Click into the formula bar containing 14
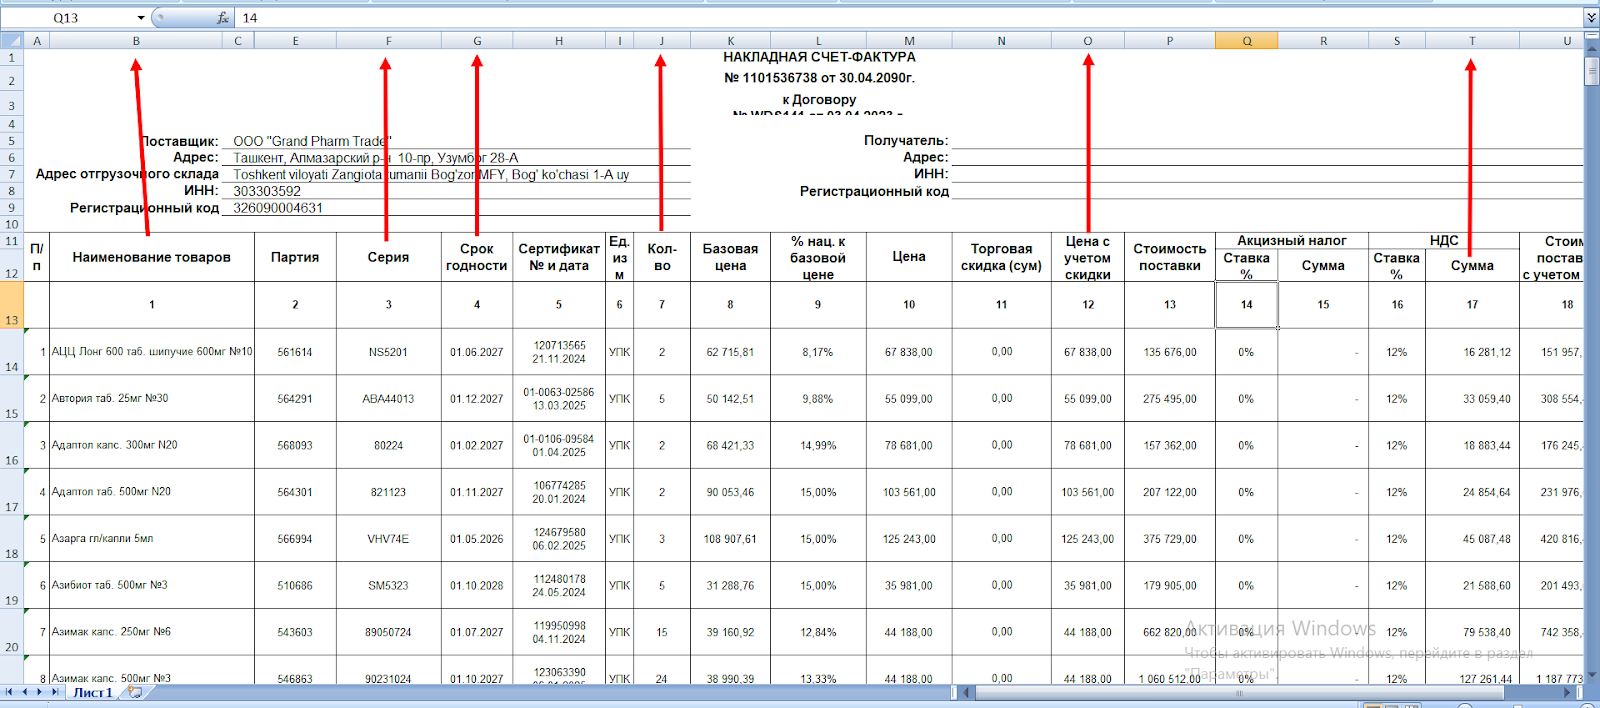1600x708 pixels. click(x=908, y=18)
